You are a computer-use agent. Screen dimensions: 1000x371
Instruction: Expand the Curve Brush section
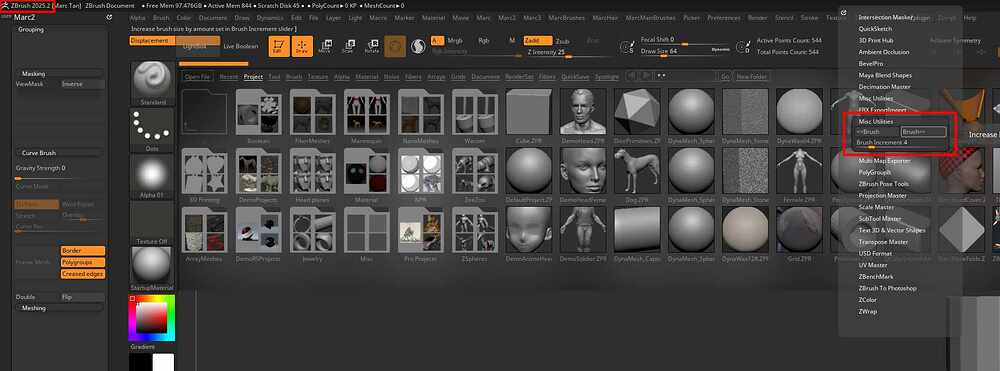coord(59,153)
